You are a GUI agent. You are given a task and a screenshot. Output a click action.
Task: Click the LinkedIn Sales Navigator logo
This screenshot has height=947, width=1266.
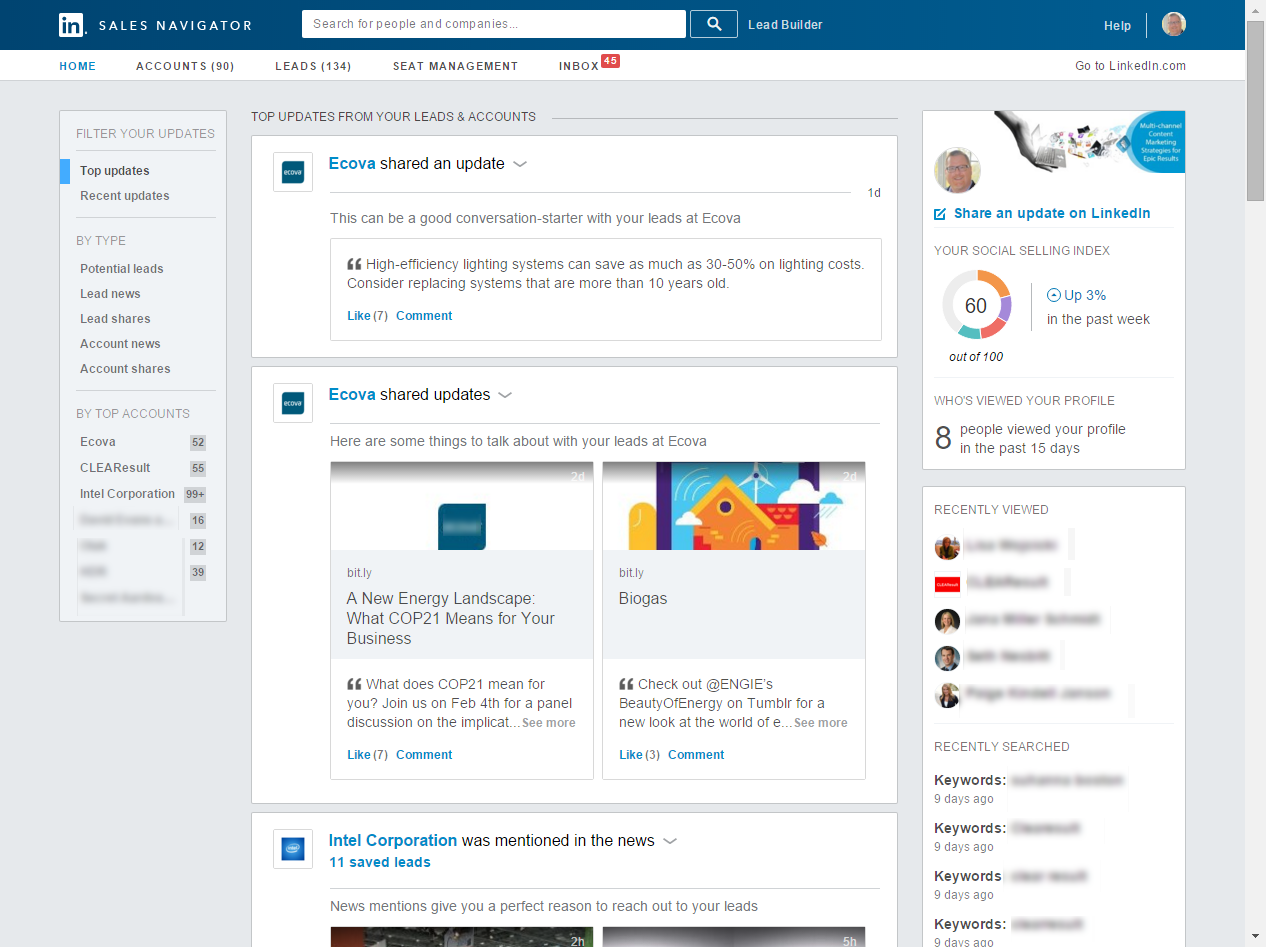[155, 25]
